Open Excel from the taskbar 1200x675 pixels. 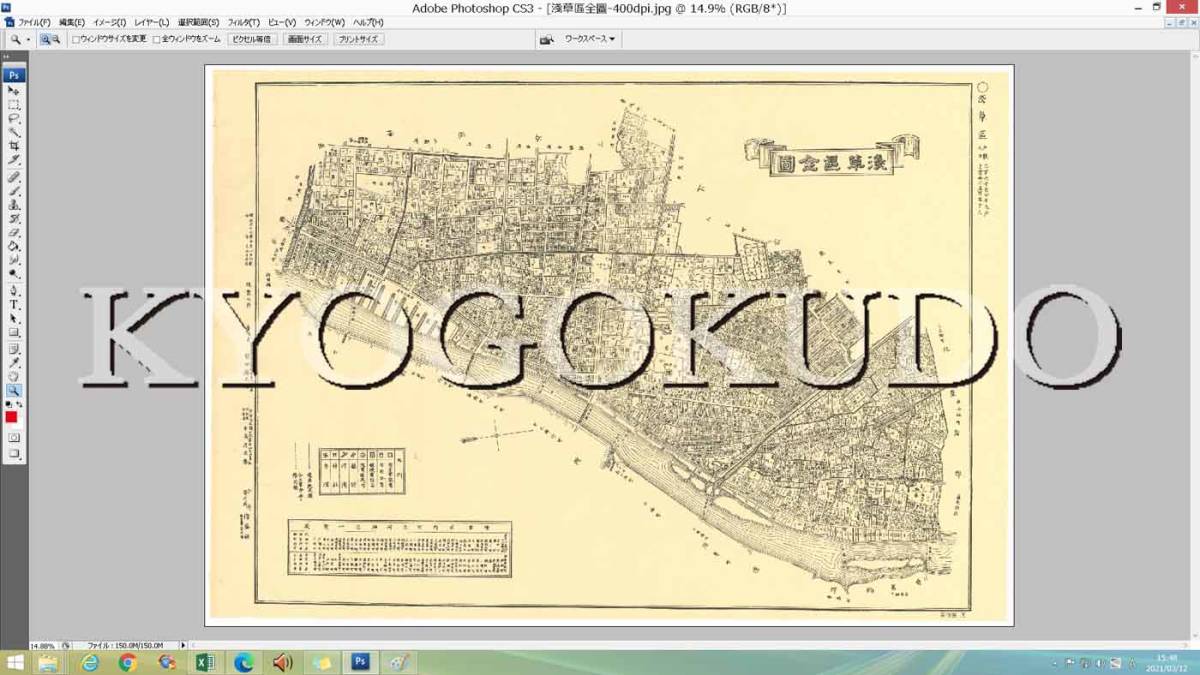206,662
